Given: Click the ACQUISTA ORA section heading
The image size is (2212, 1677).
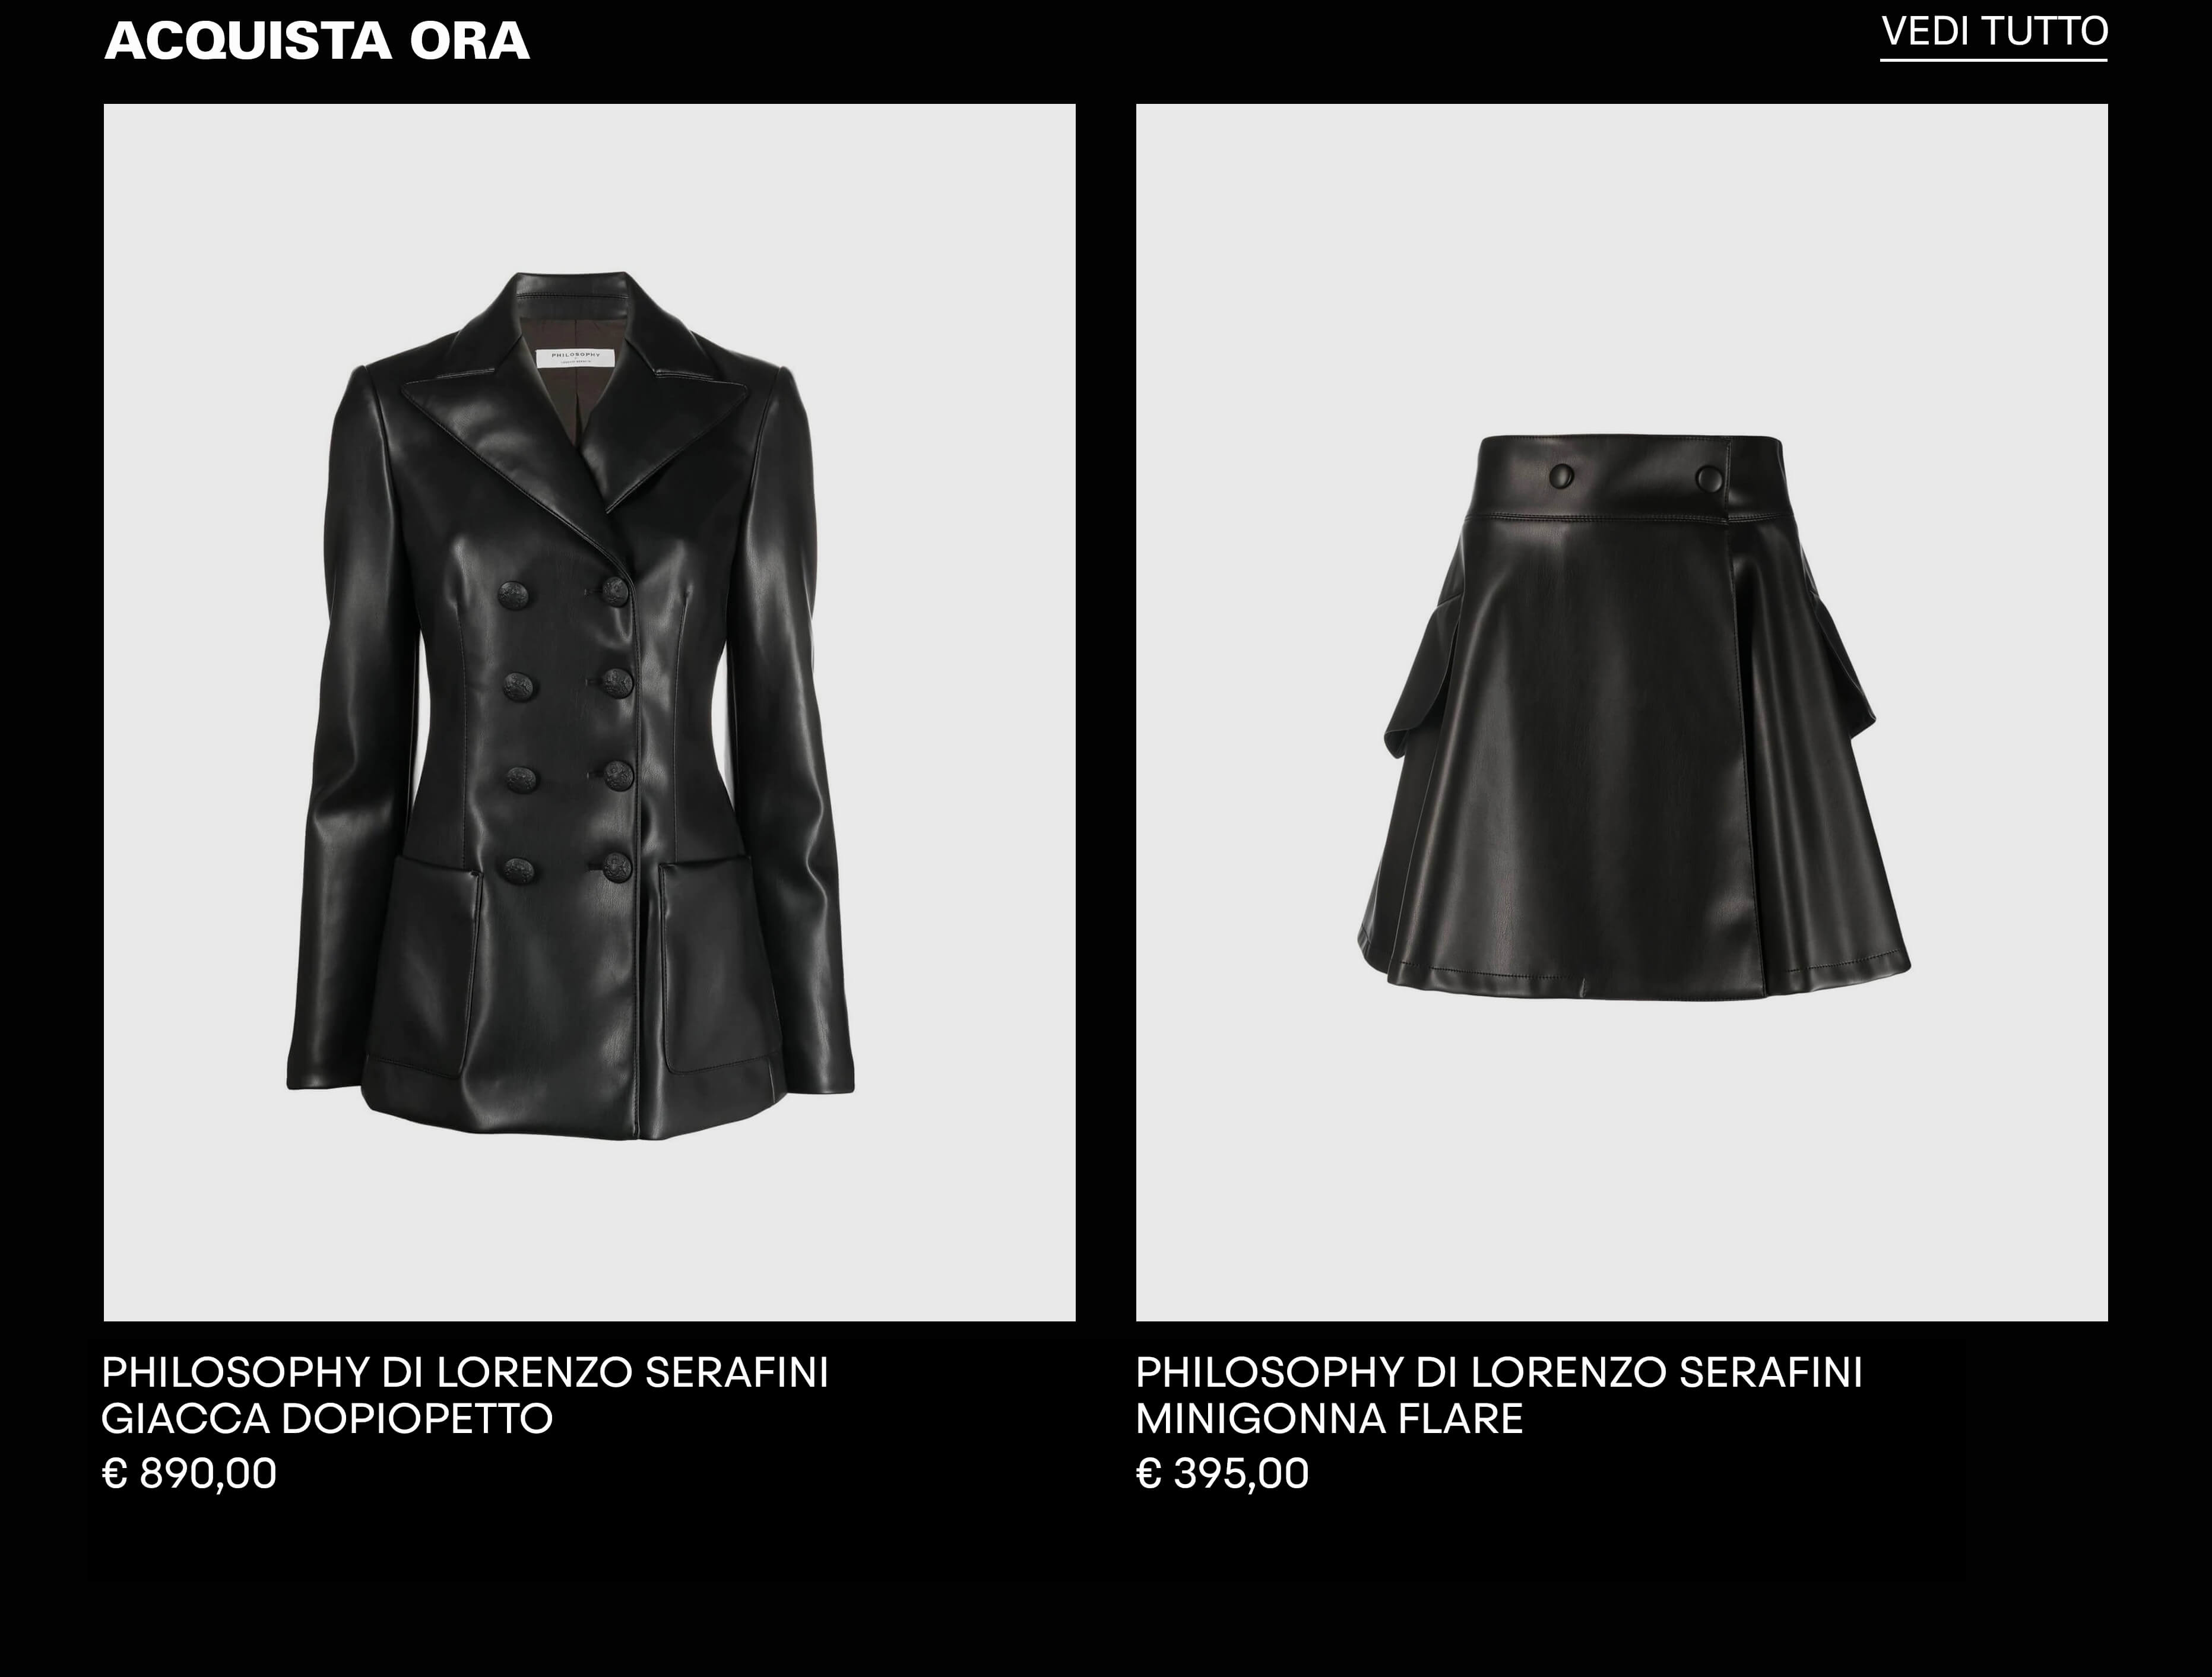Looking at the screenshot, I should pos(317,41).
